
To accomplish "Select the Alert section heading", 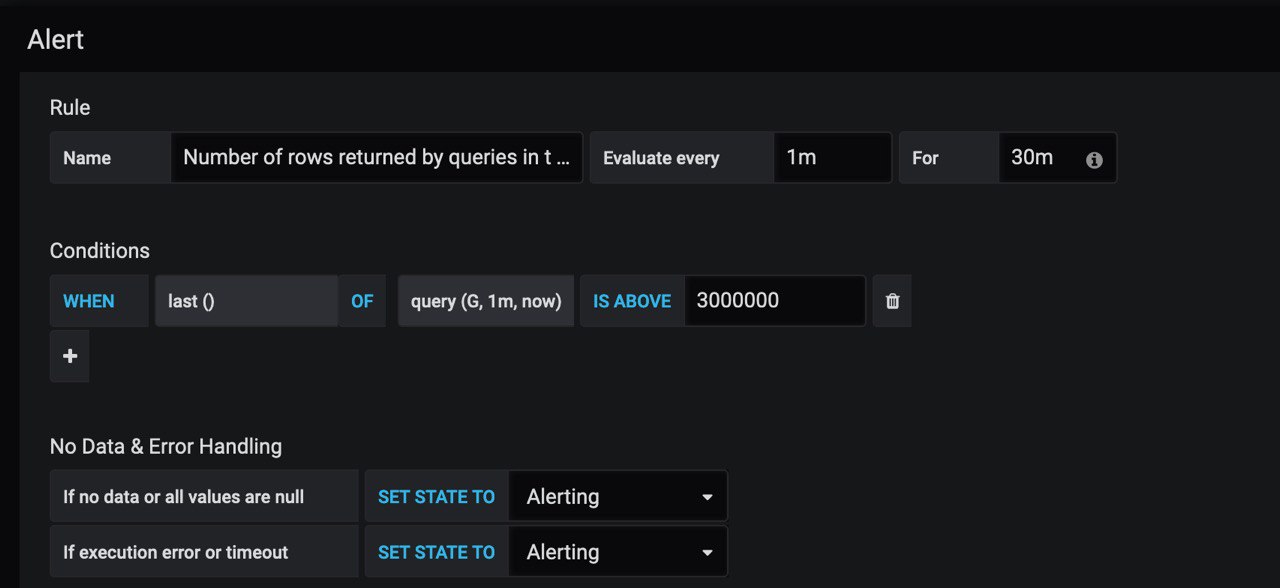I will (x=56, y=40).
